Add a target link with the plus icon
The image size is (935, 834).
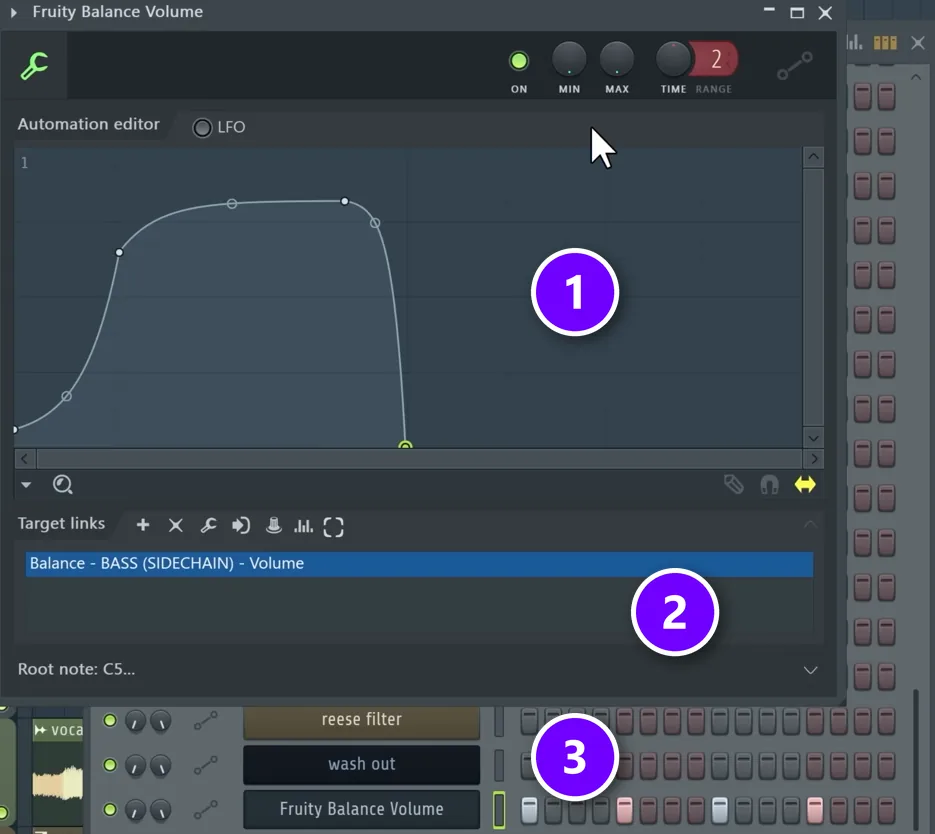[x=143, y=525]
